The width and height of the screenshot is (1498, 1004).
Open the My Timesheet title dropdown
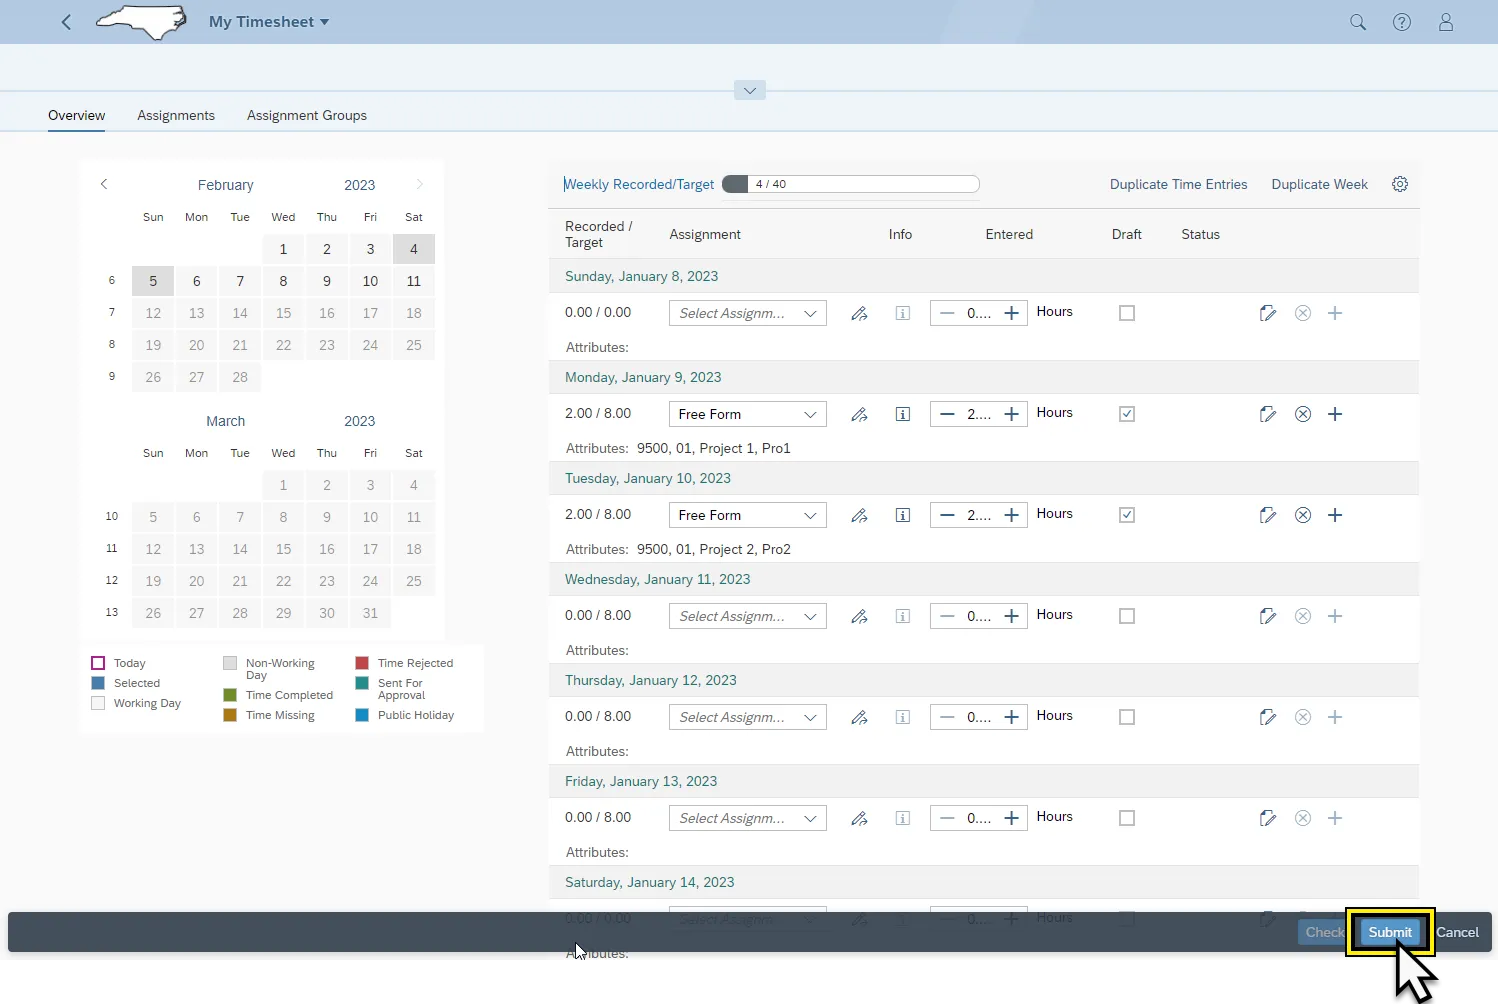pos(269,22)
